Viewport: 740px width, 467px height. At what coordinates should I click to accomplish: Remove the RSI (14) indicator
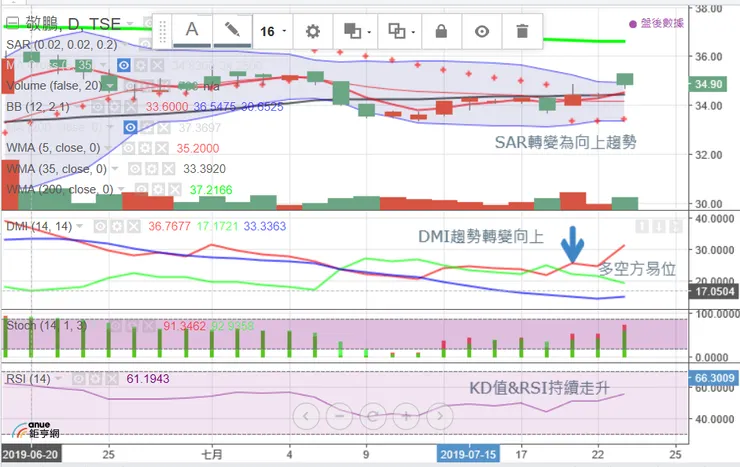112,379
